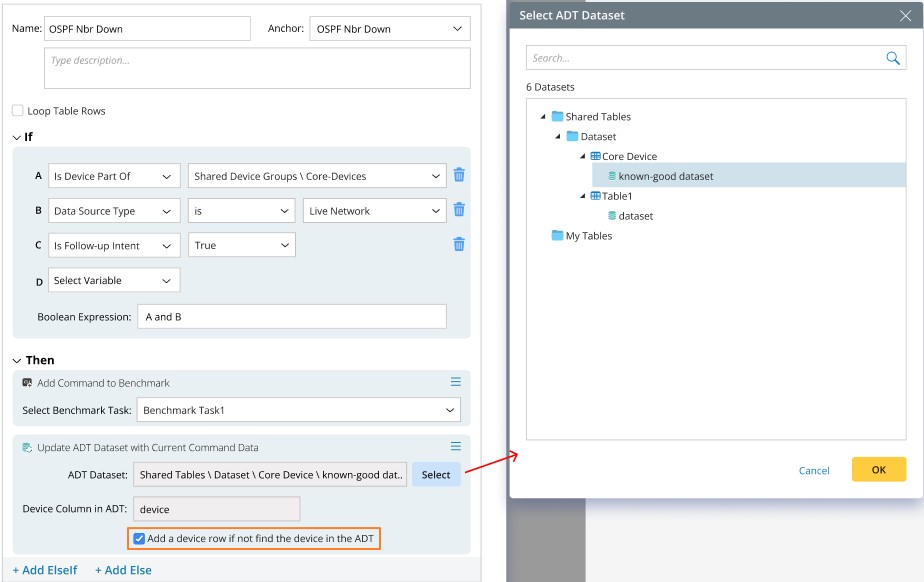Select the known-good dataset tree item

coord(748,176)
